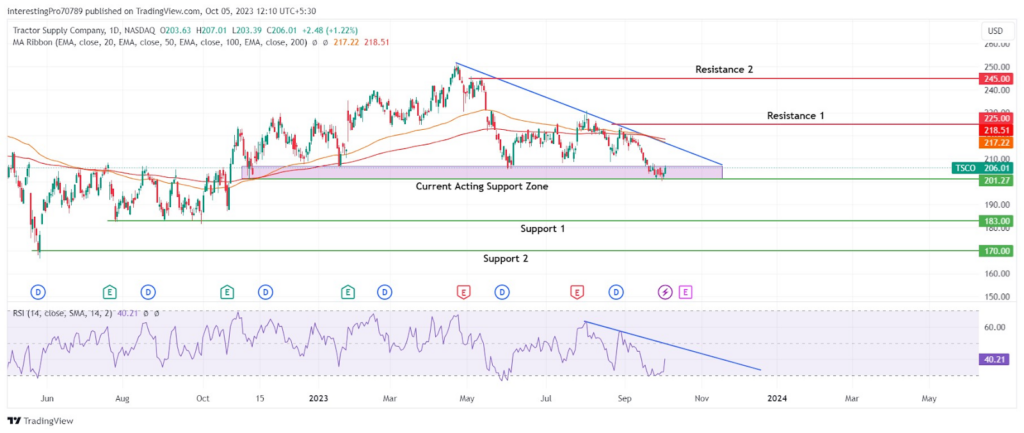Screen dimensions: 1024x433
Task: Click the TSCO 206.01 last price label
Action: (982, 168)
